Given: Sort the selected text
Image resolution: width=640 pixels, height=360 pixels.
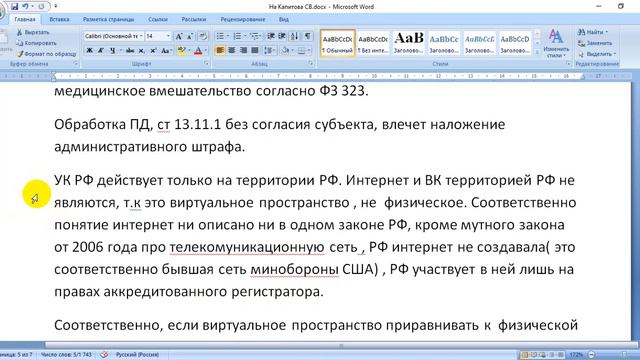Looking at the screenshot, I should click(294, 36).
